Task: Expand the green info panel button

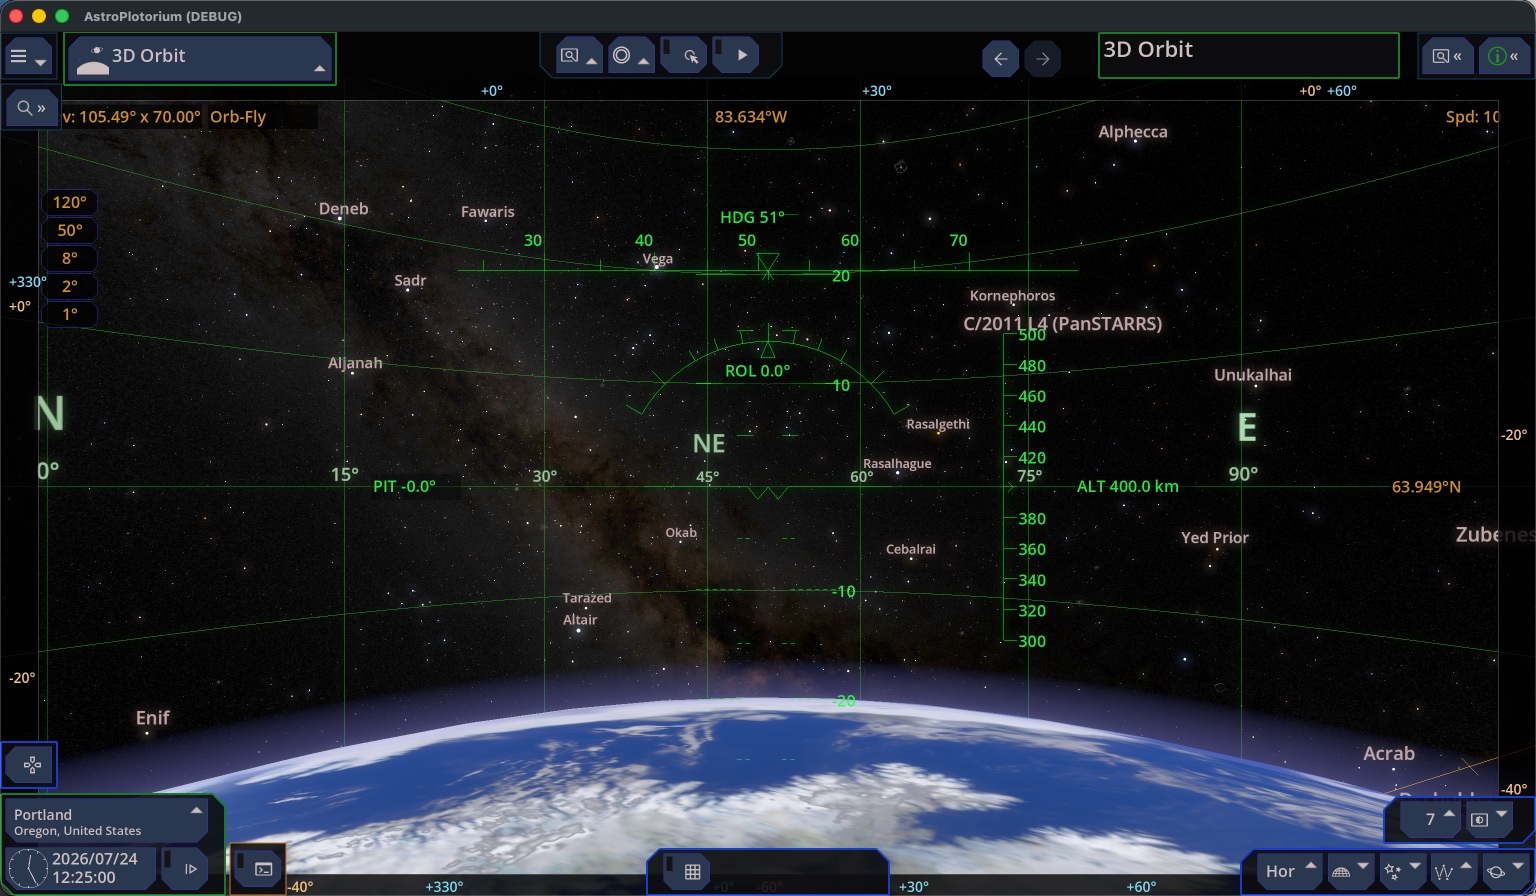Action: click(x=1503, y=57)
